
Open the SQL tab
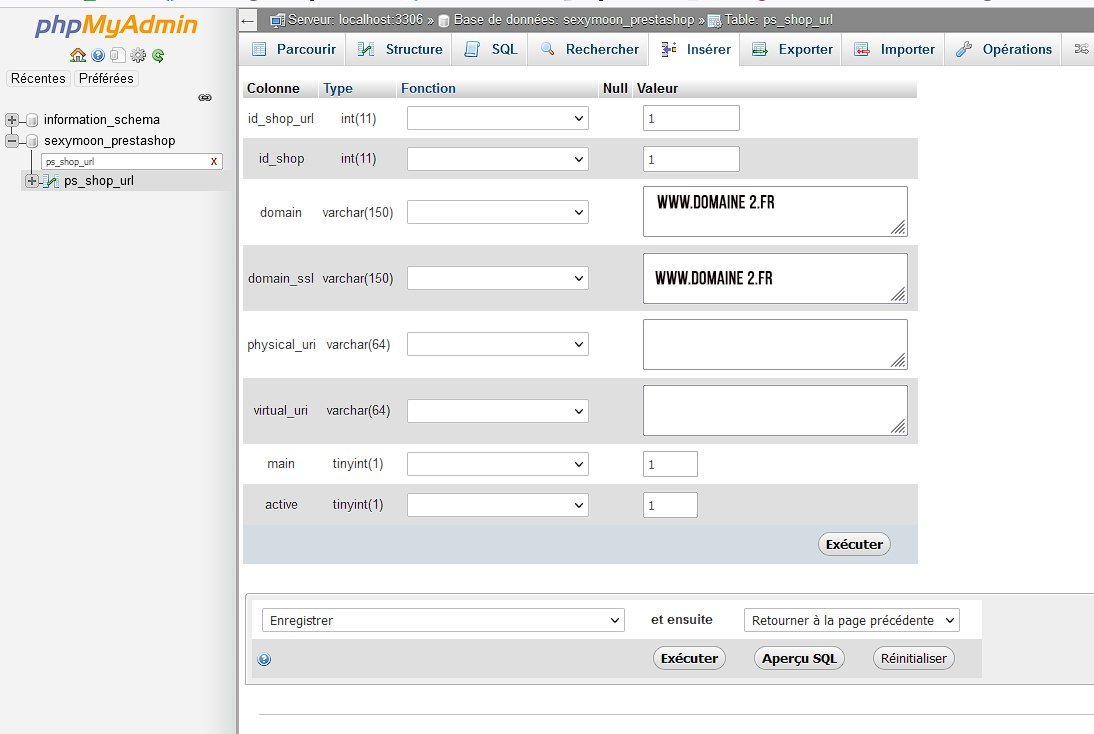[490, 50]
